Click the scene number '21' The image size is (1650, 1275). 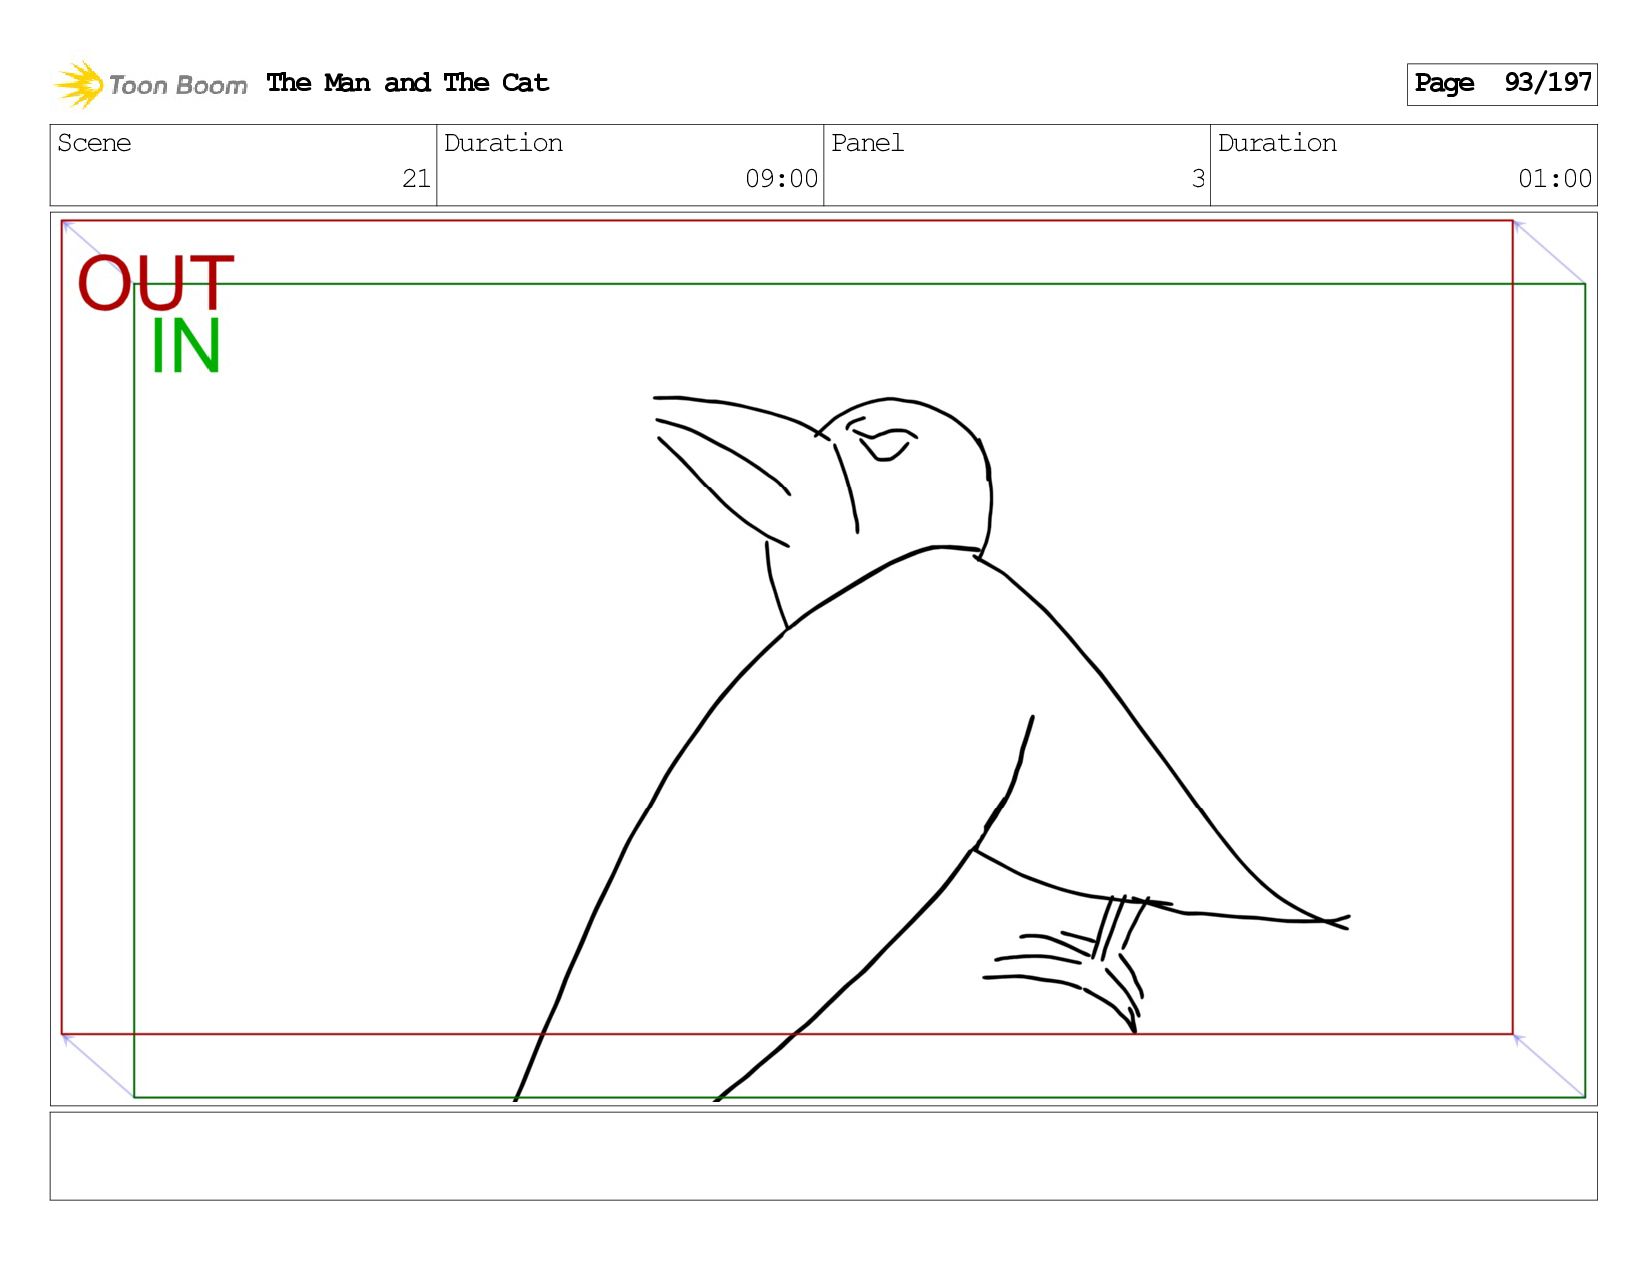coord(416,179)
